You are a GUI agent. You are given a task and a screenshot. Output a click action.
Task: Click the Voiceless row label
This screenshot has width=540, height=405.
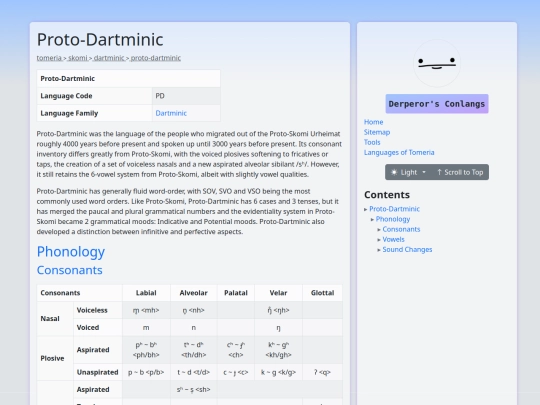pyautogui.click(x=98, y=310)
